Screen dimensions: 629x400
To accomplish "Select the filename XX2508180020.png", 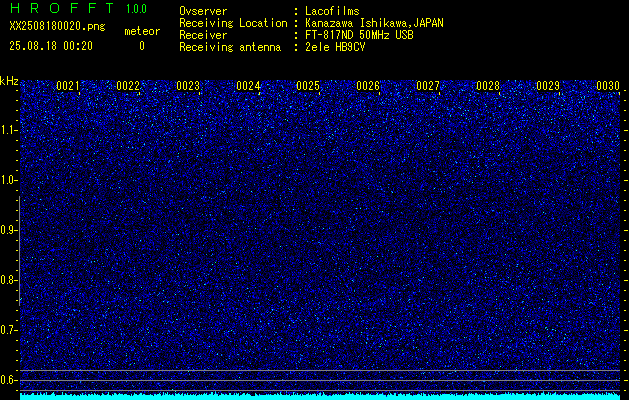I will click(57, 26).
